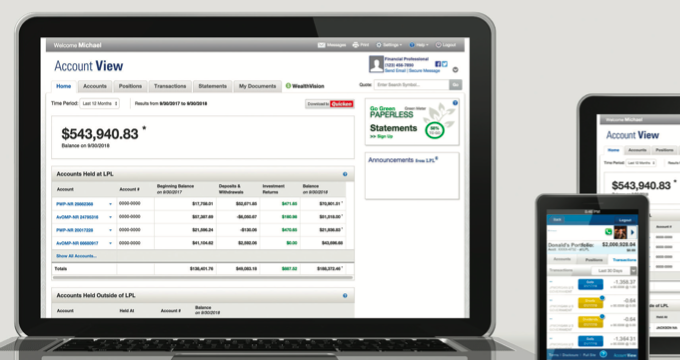Click the Show All Accounts link
Image resolution: width=680 pixels, height=360 pixels.
76,256
